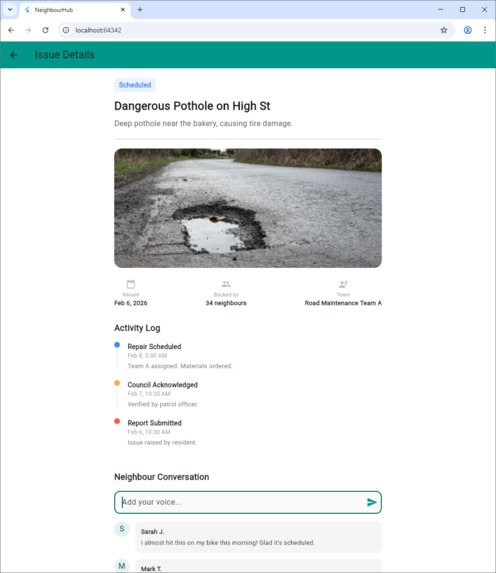Open the browser profile icon

(x=467, y=30)
